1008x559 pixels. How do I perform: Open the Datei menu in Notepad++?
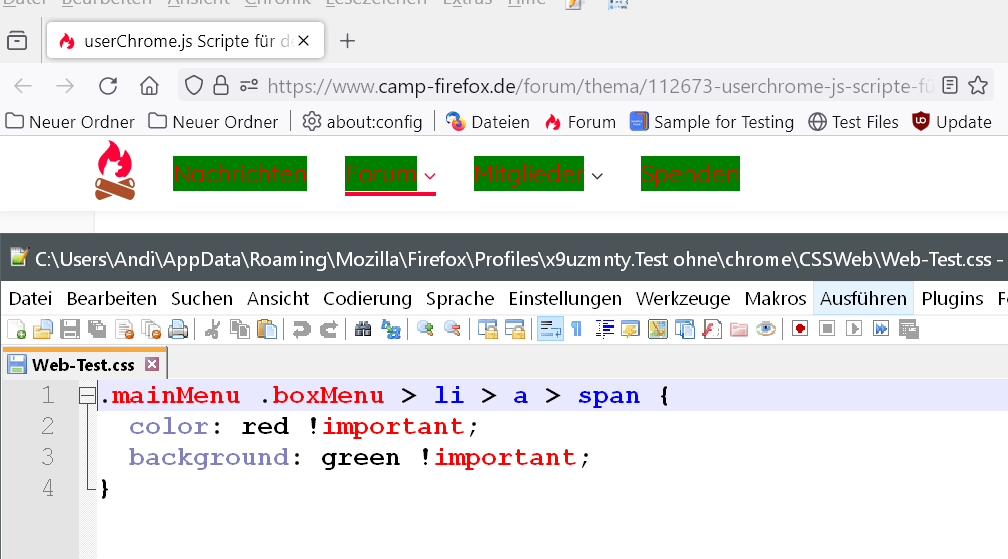click(30, 299)
